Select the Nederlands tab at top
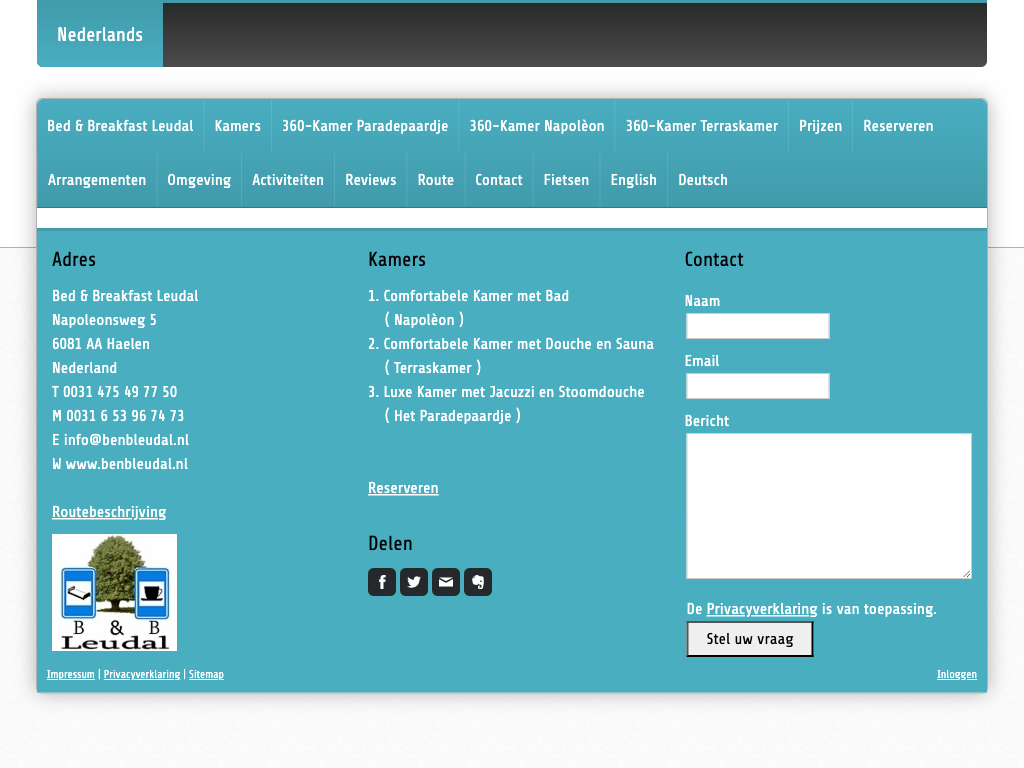 100,35
